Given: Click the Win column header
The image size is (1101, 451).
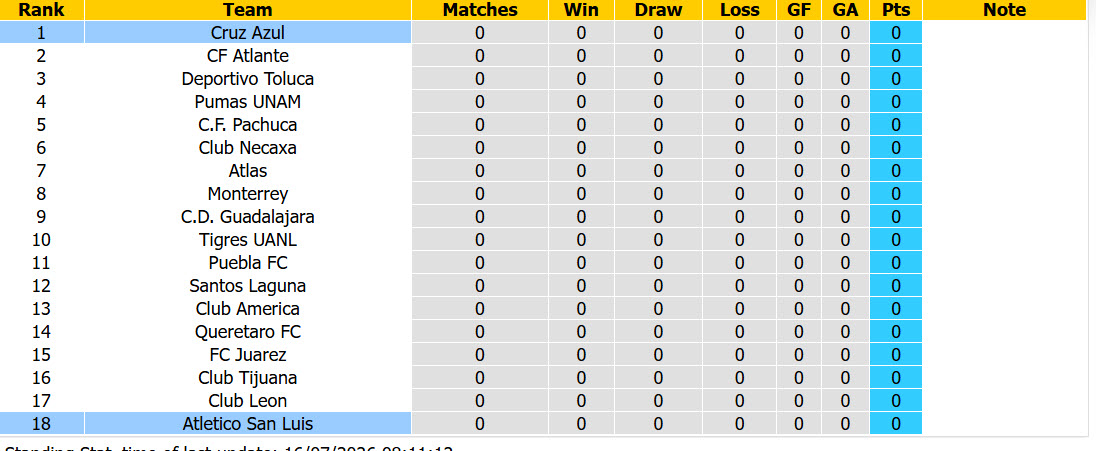Looking at the screenshot, I should pos(581,10).
